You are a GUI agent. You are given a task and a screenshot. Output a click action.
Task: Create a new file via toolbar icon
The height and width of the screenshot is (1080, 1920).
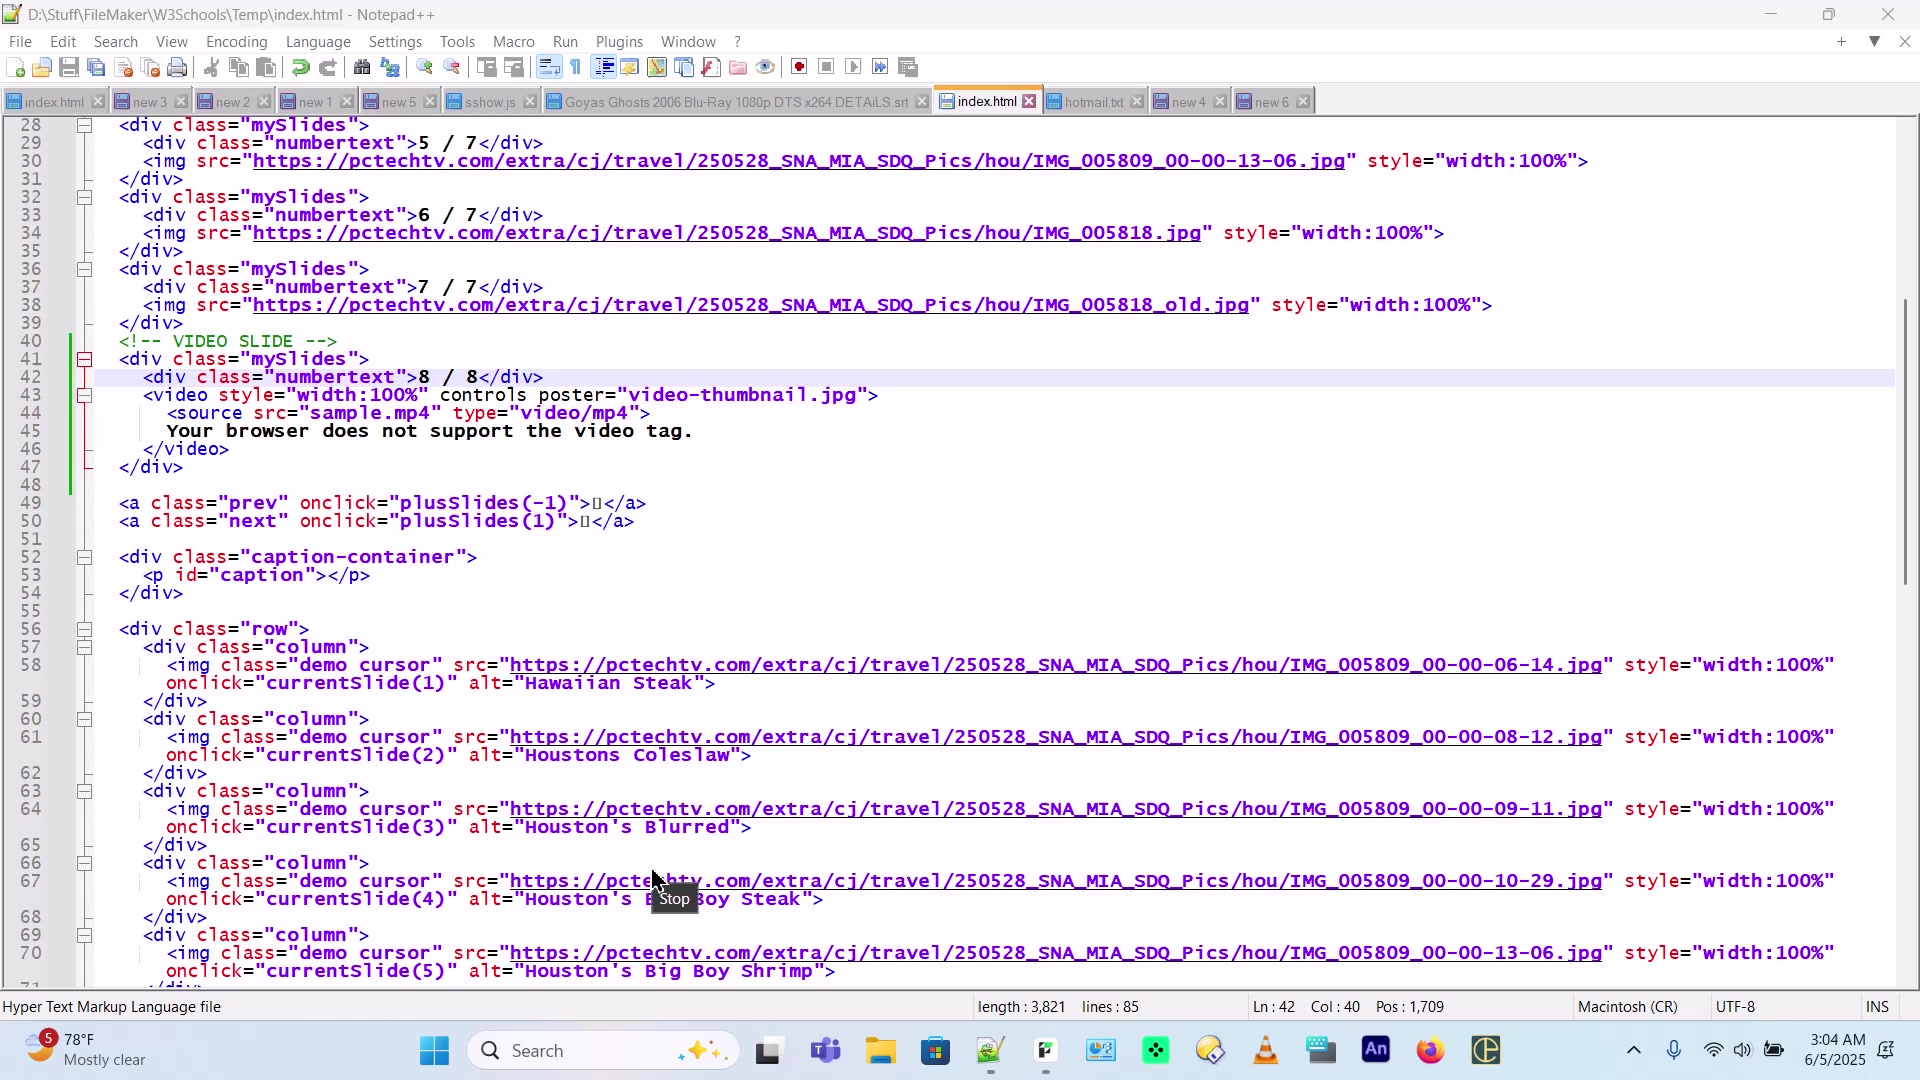click(x=15, y=67)
